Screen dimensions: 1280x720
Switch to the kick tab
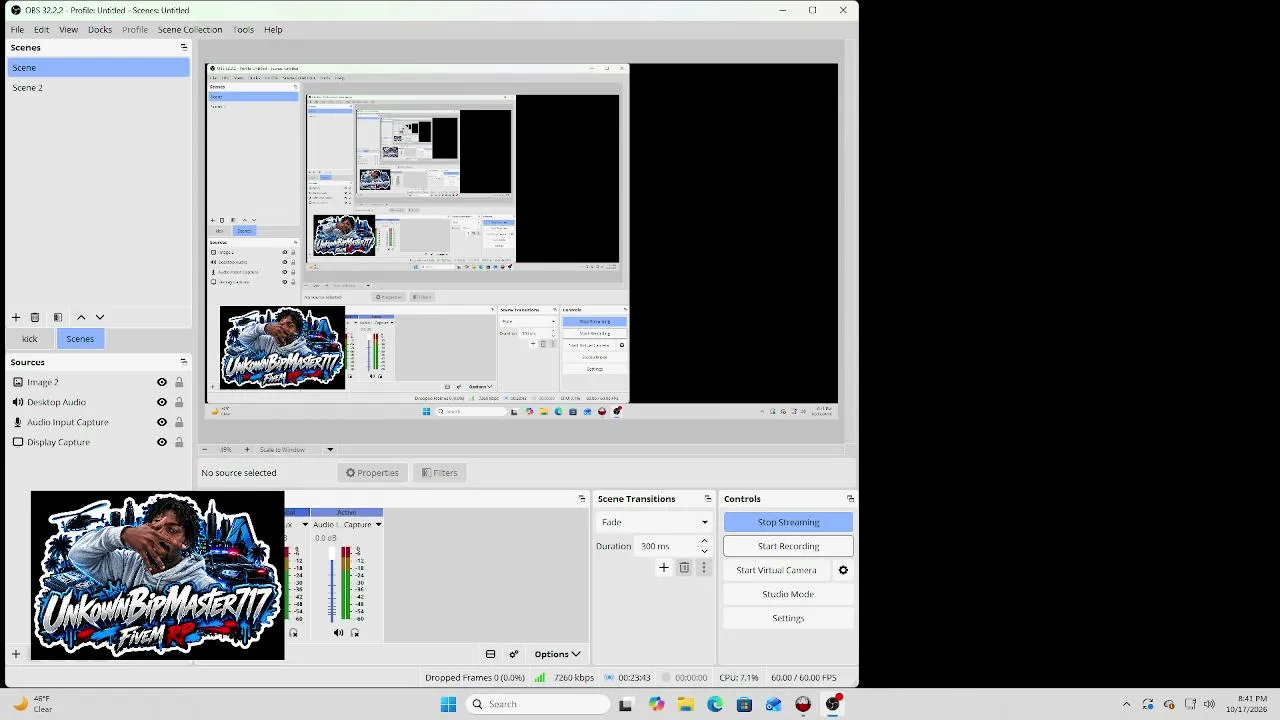pyautogui.click(x=30, y=339)
